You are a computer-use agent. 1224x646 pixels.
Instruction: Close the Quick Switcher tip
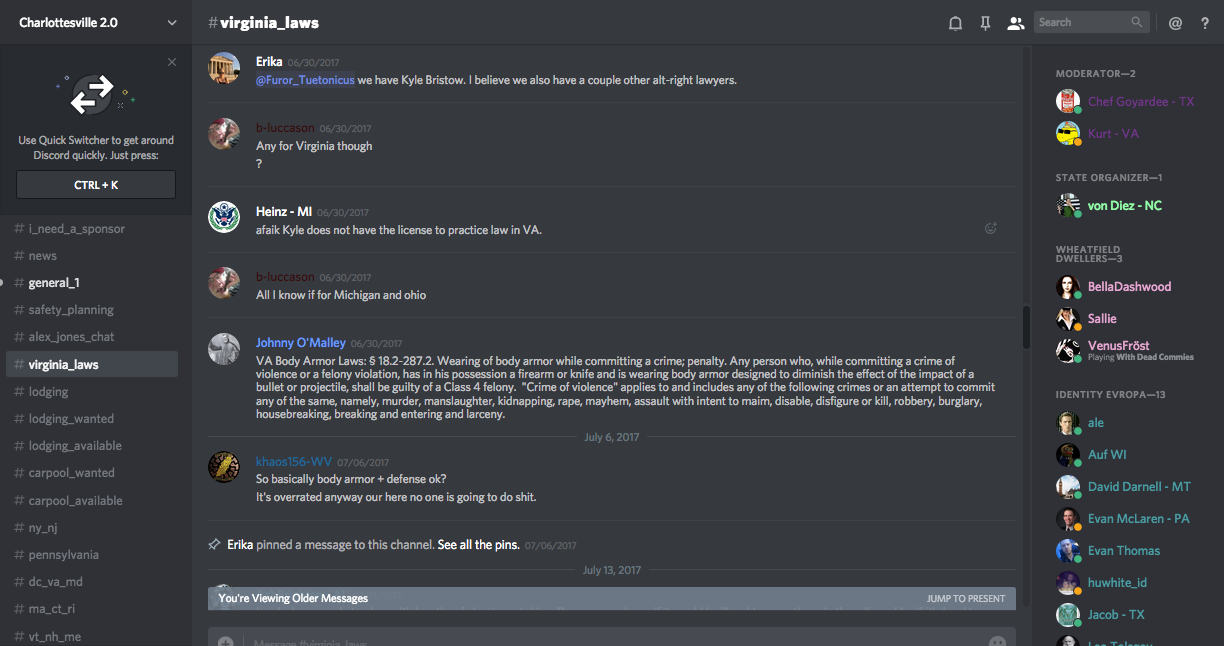click(x=172, y=62)
